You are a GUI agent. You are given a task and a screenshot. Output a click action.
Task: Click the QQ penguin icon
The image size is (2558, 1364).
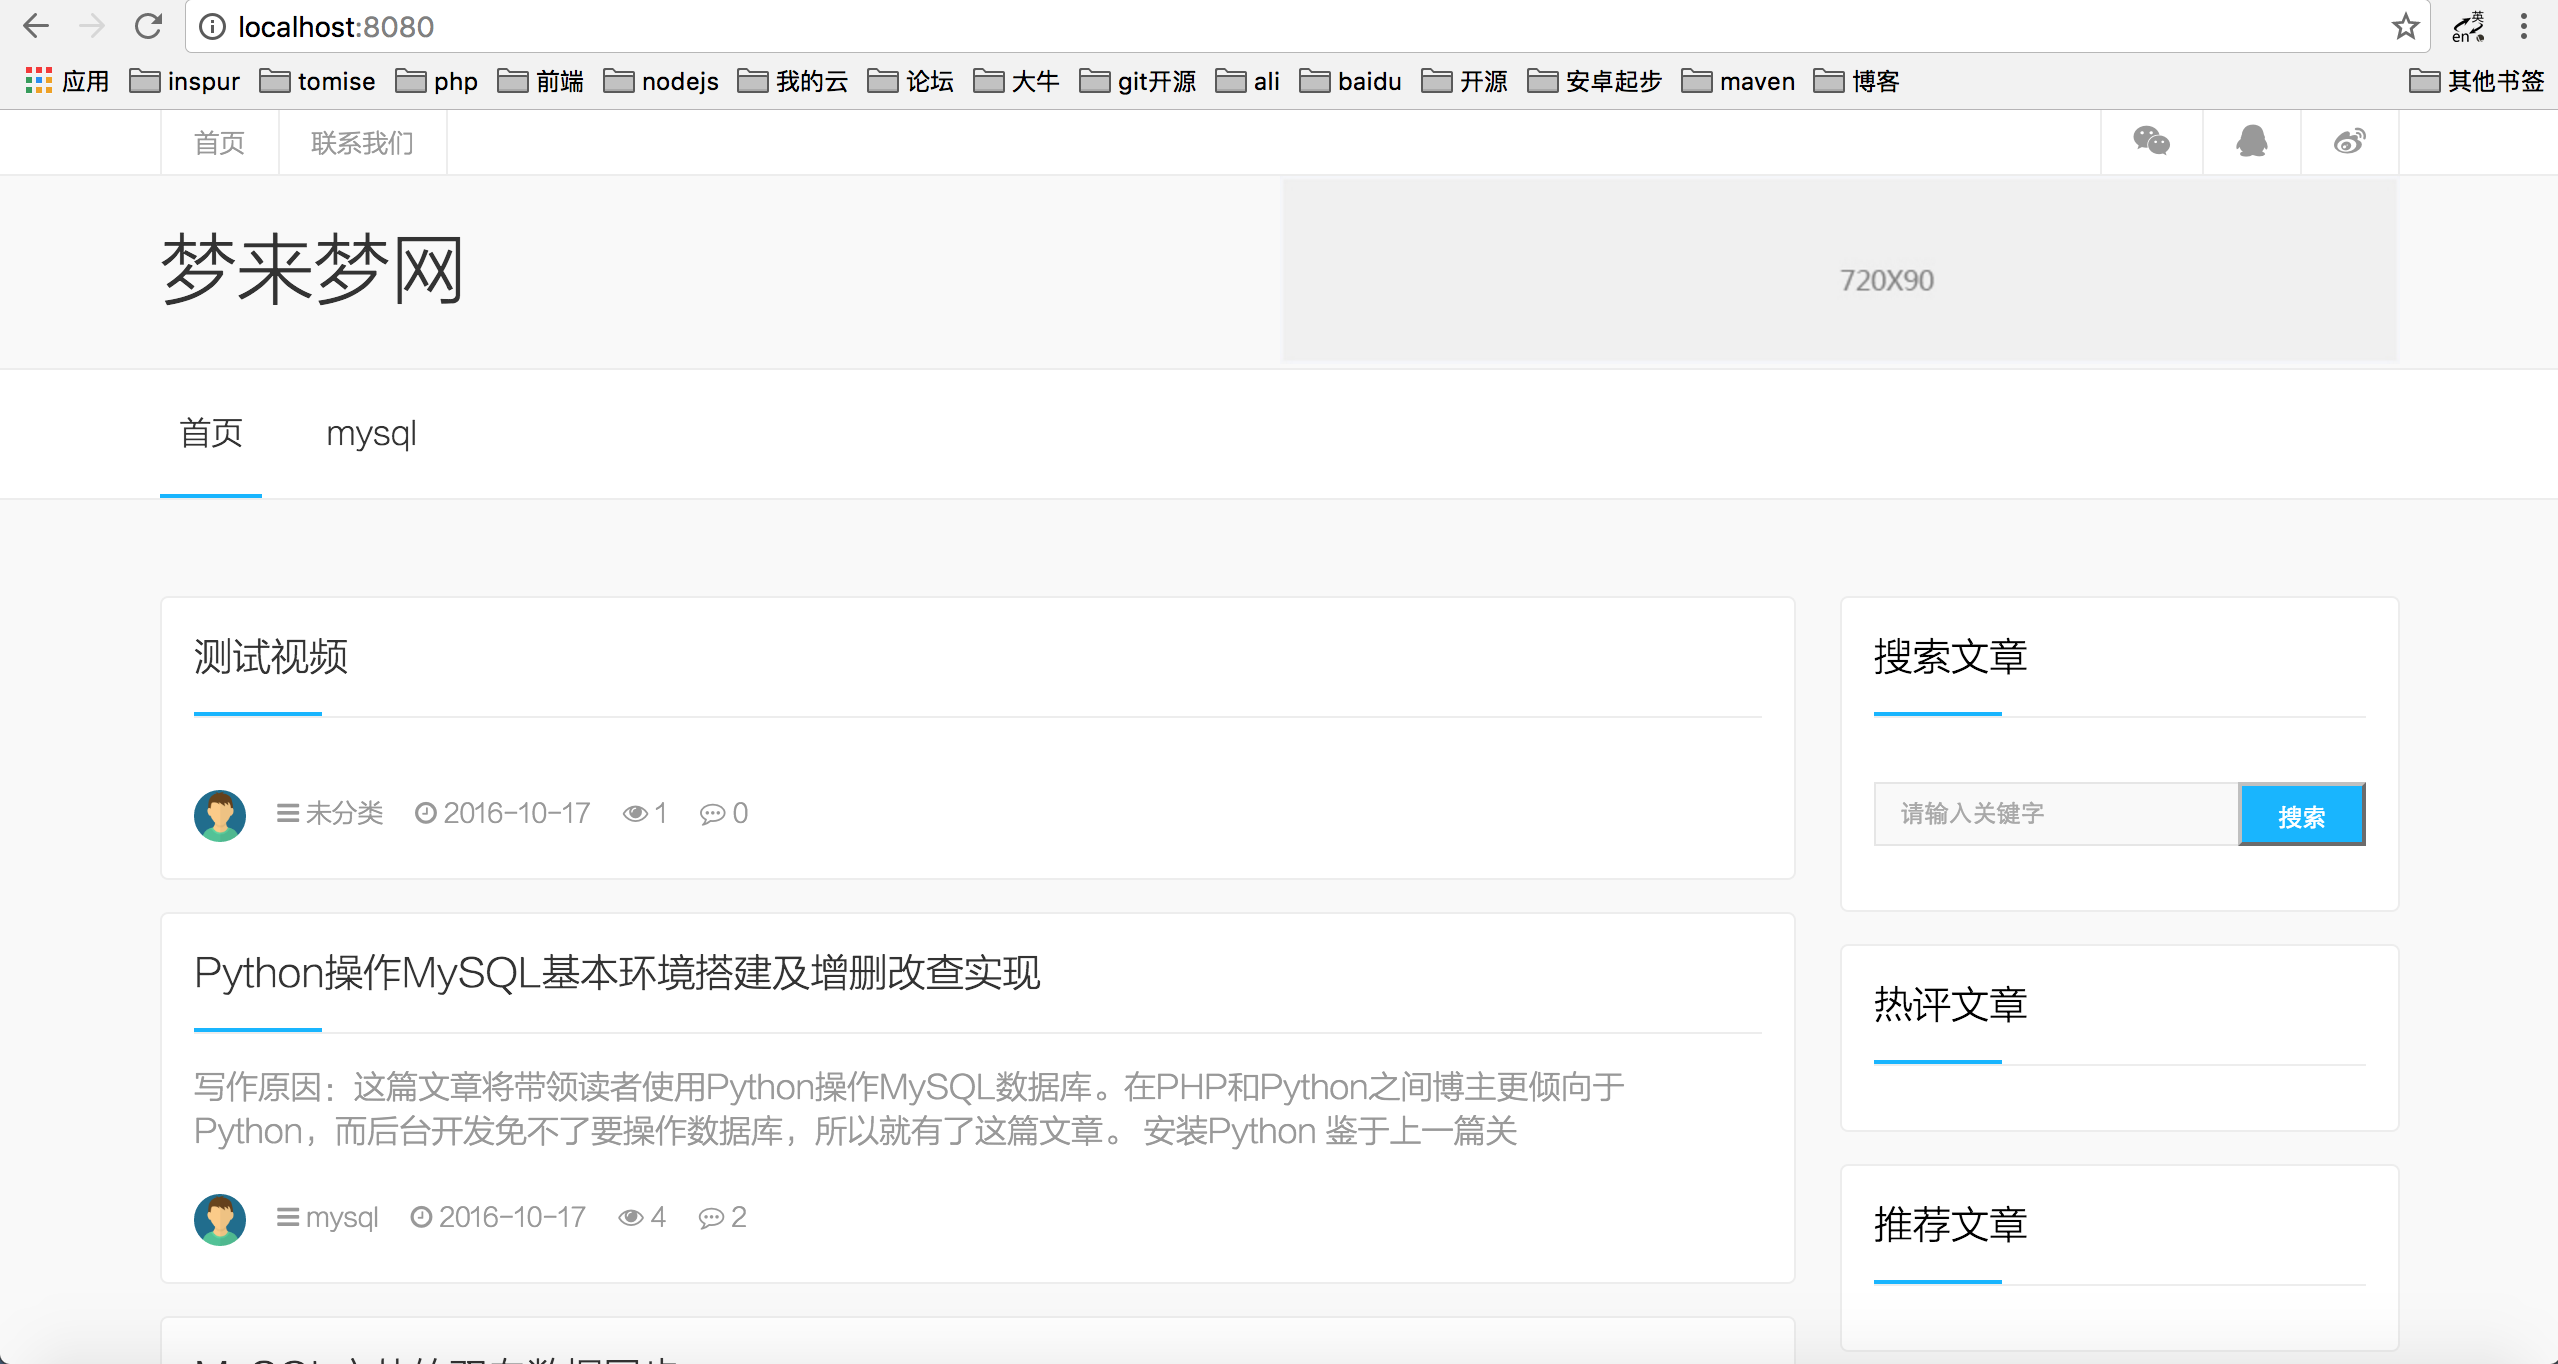2251,142
